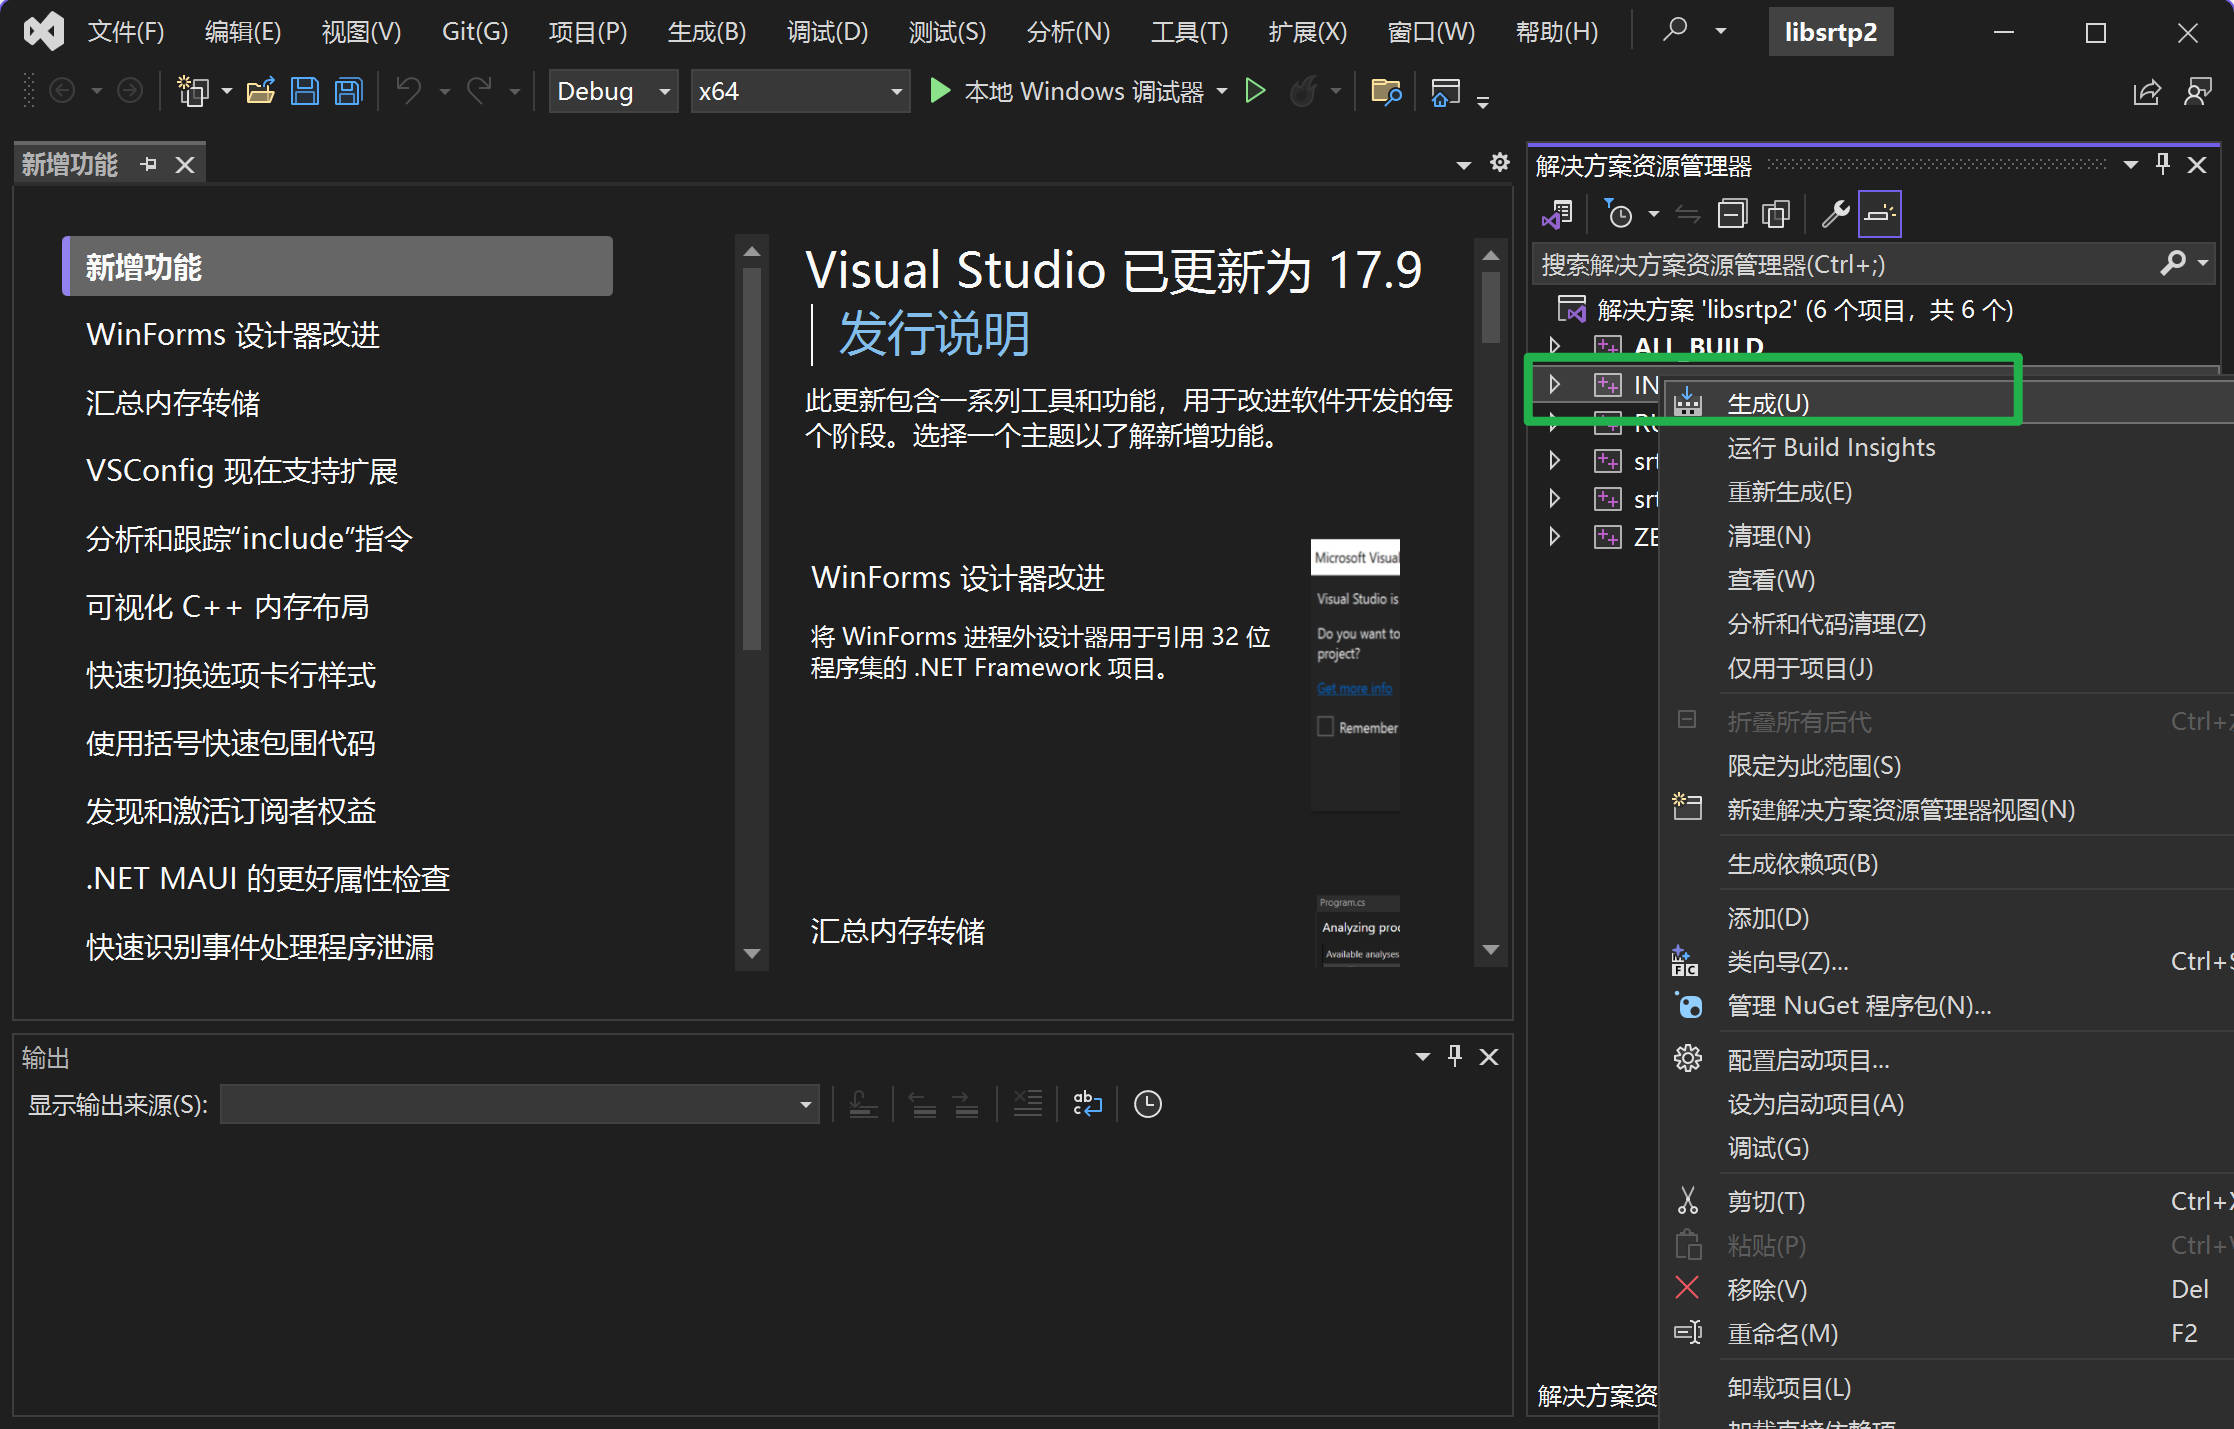Image resolution: width=2234 pixels, height=1429 pixels.
Task: Open Solution Explorer properties wrench icon
Action: tap(1835, 213)
